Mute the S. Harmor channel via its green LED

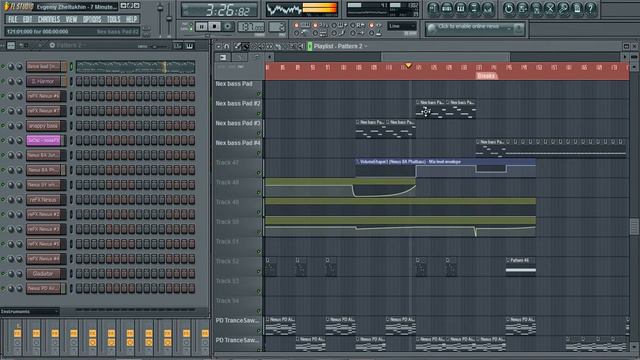[3, 81]
